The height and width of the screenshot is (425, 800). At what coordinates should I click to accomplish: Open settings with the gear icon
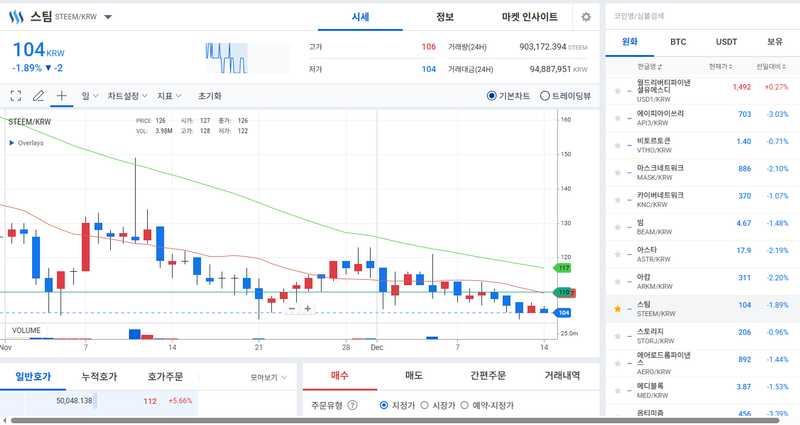(586, 17)
